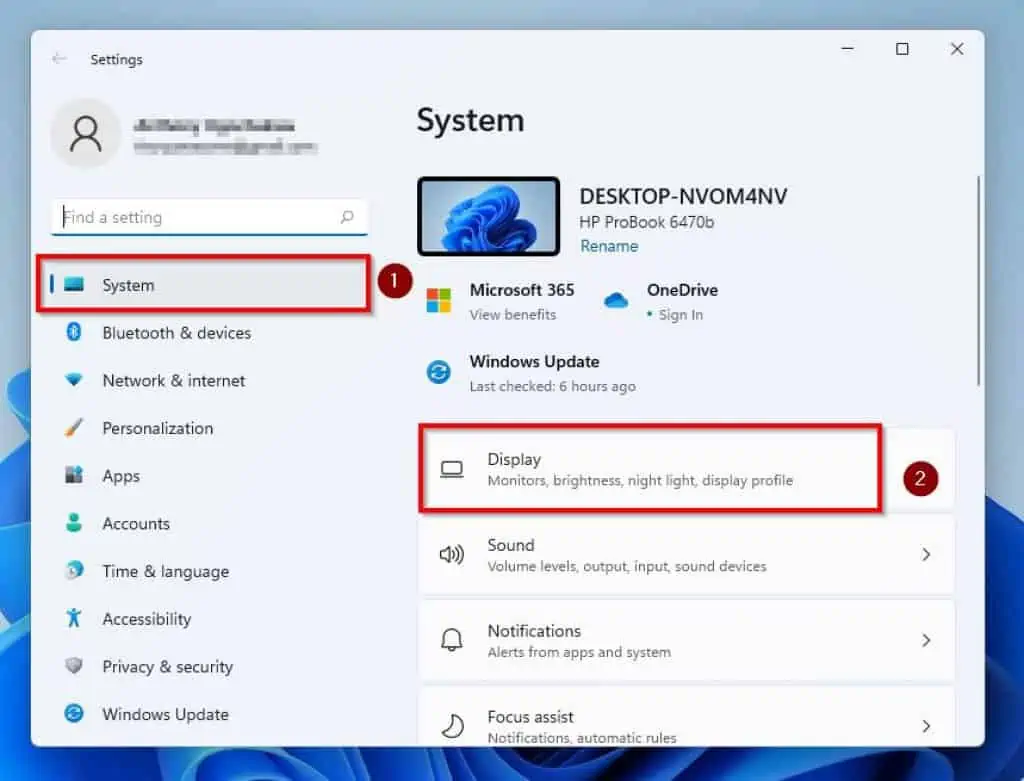This screenshot has width=1024, height=781.
Task: Expand Notifications via its chevron arrow
Action: [x=926, y=640]
